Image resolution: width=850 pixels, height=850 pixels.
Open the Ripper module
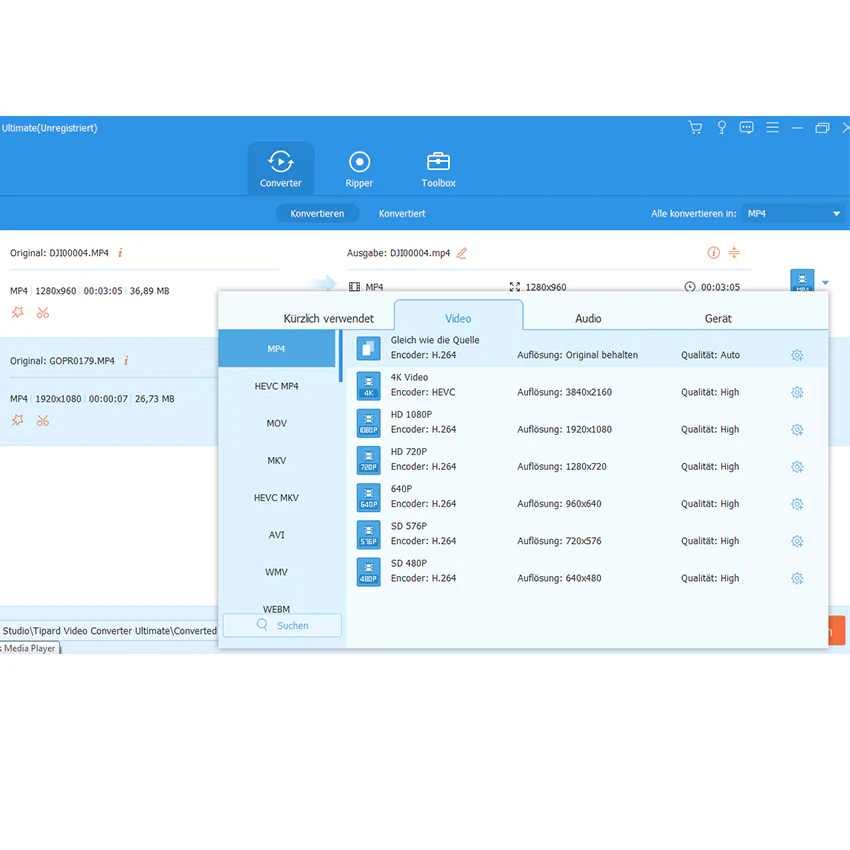(x=359, y=169)
